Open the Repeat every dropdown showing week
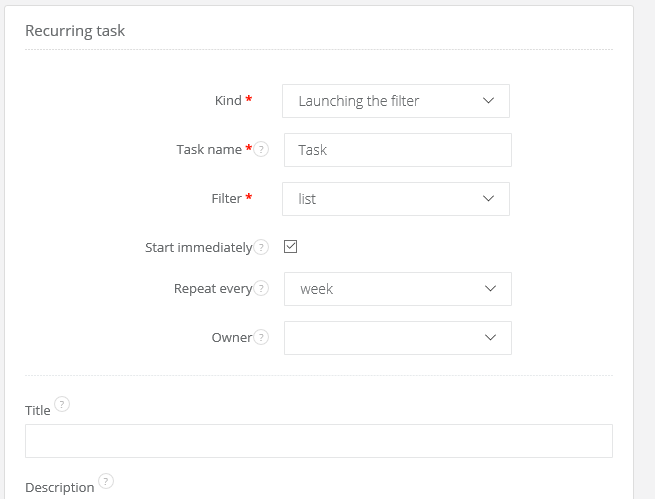 pos(397,289)
